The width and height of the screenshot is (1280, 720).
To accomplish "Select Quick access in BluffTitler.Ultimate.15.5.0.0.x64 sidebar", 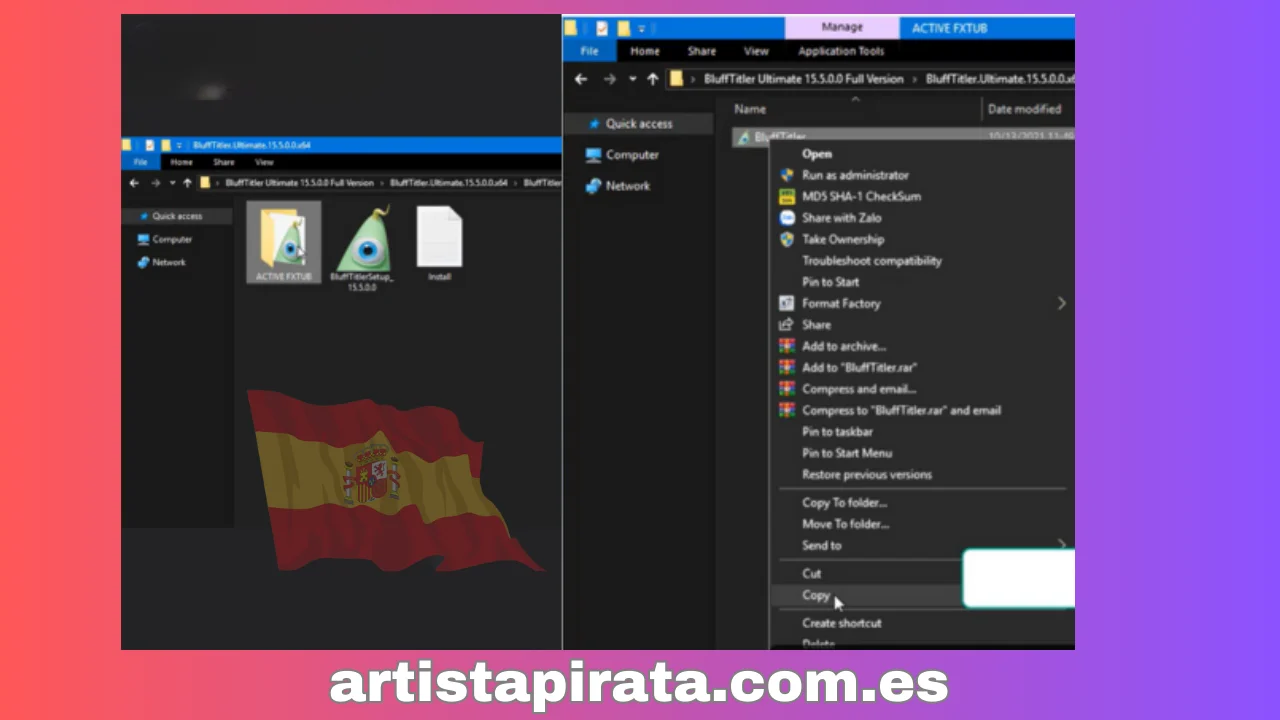I will (x=177, y=216).
